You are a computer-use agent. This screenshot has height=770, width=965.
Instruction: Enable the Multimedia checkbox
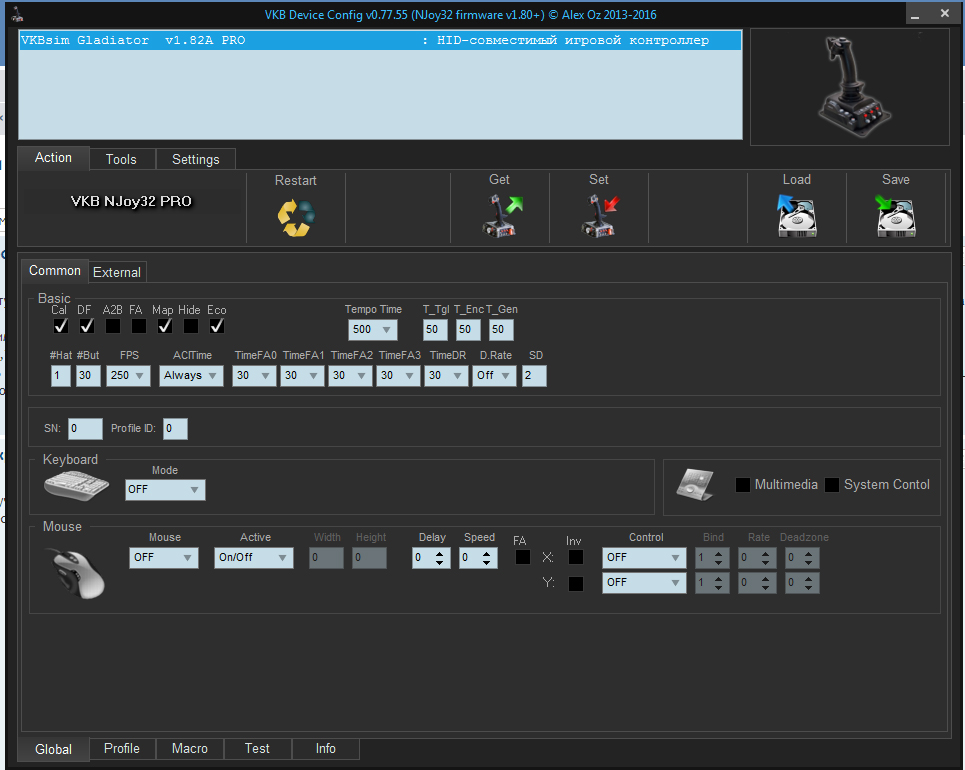743,485
